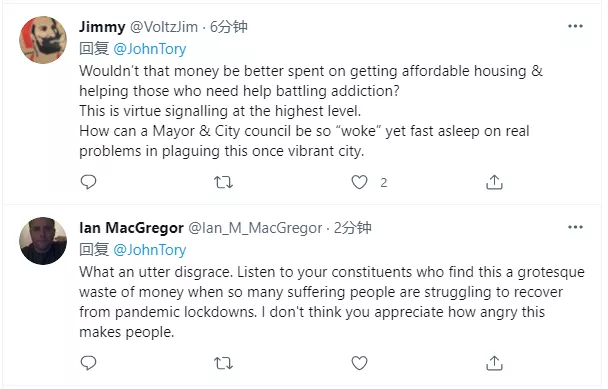Open more options for Ian MacGregor's tweet
The height and width of the screenshot is (389, 608).
click(575, 227)
